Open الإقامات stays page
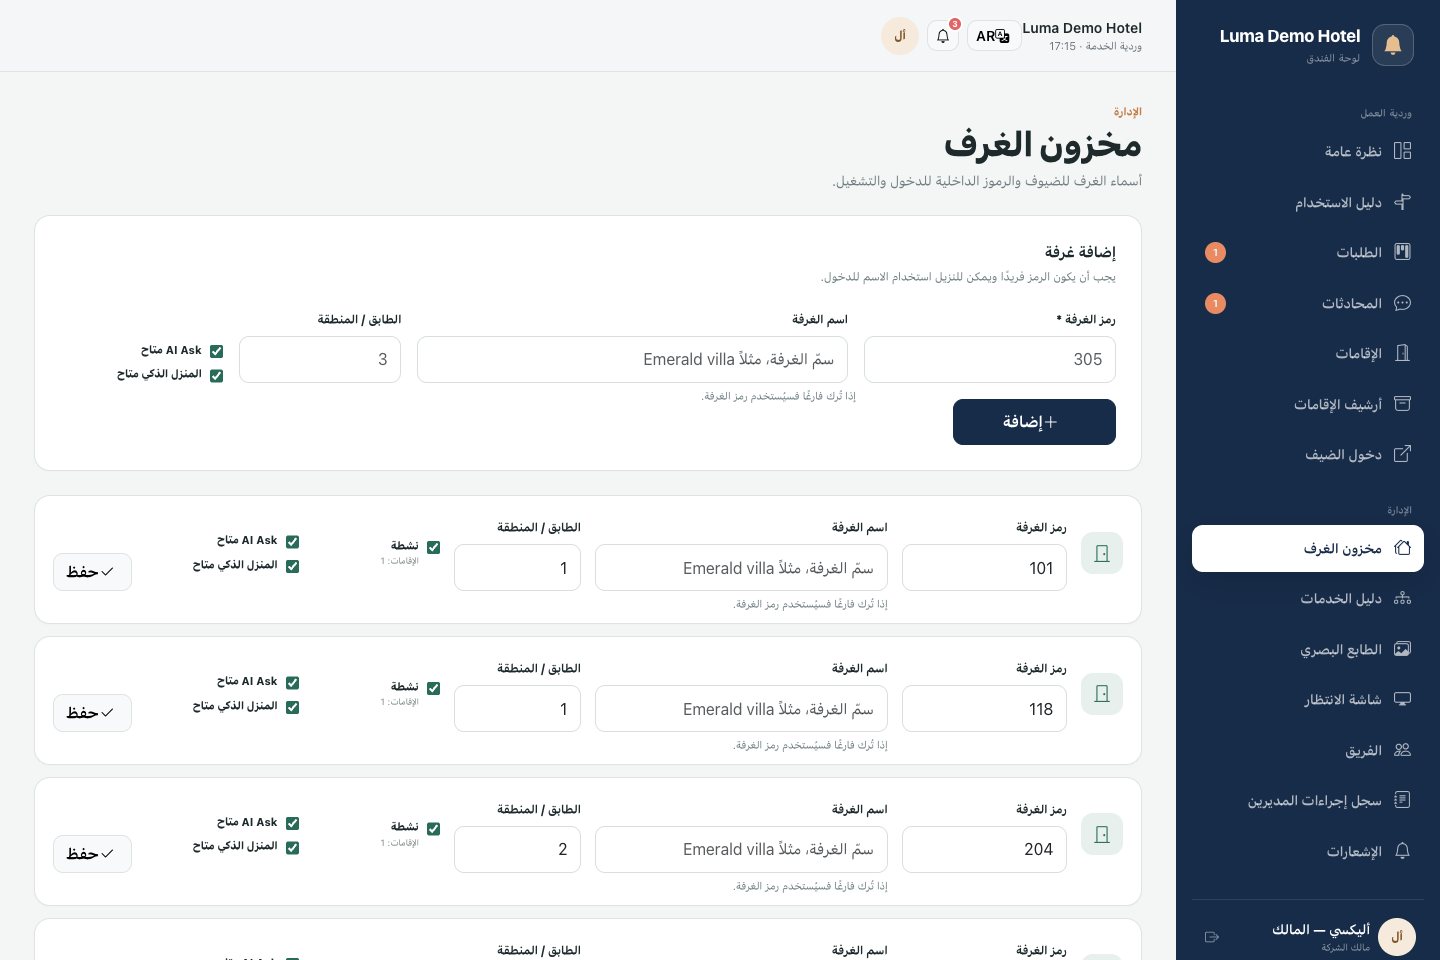This screenshot has height=960, width=1440. tap(1308, 353)
